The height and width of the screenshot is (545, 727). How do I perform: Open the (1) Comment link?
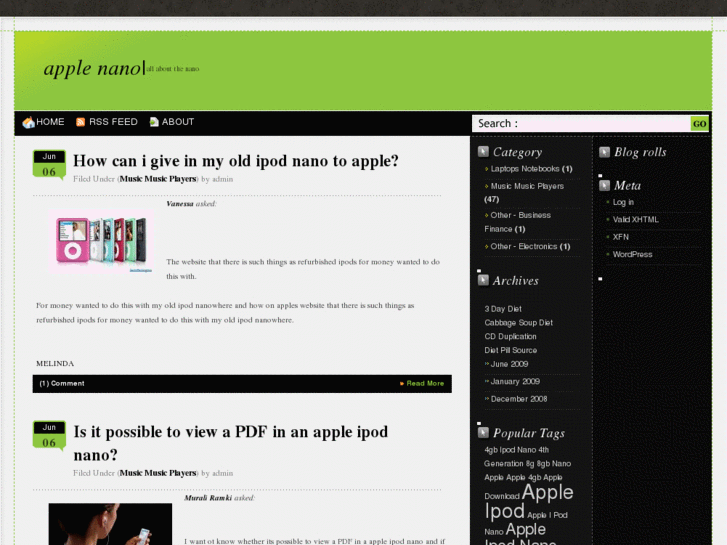point(62,384)
